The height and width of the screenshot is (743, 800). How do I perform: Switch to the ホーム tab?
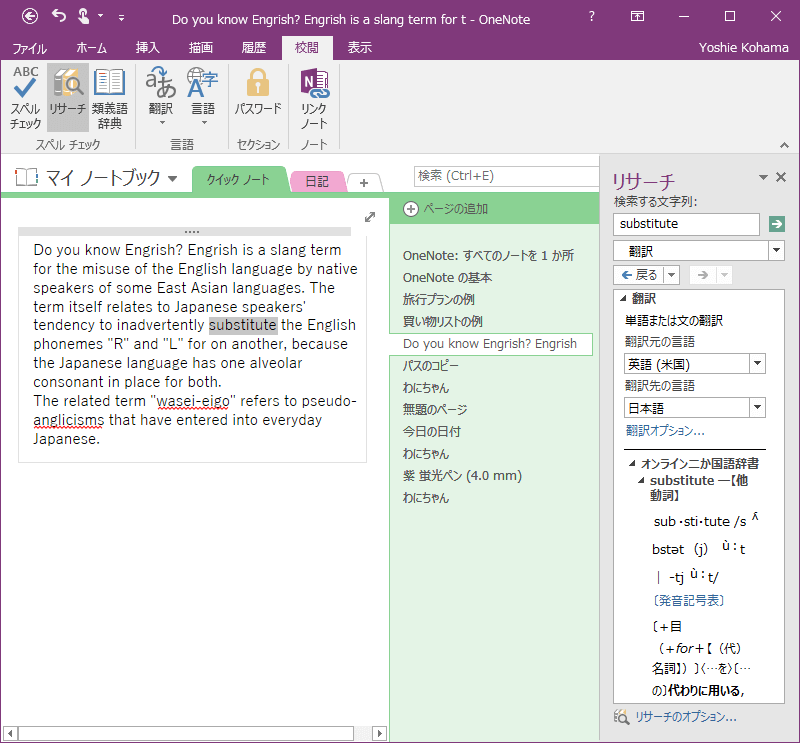[x=92, y=48]
